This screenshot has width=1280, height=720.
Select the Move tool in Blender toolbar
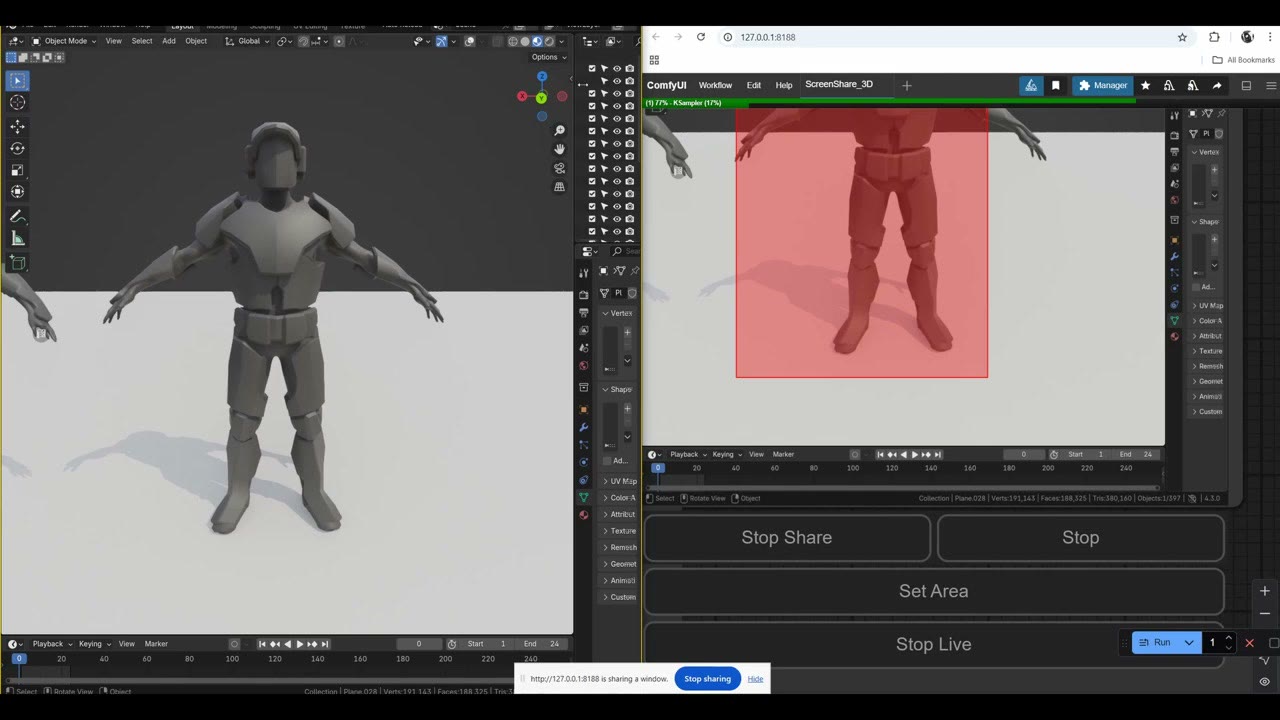pyautogui.click(x=18, y=127)
